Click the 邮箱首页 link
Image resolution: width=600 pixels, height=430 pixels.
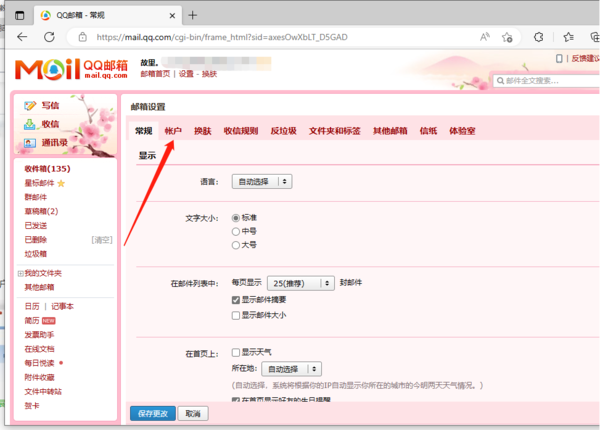[155, 74]
